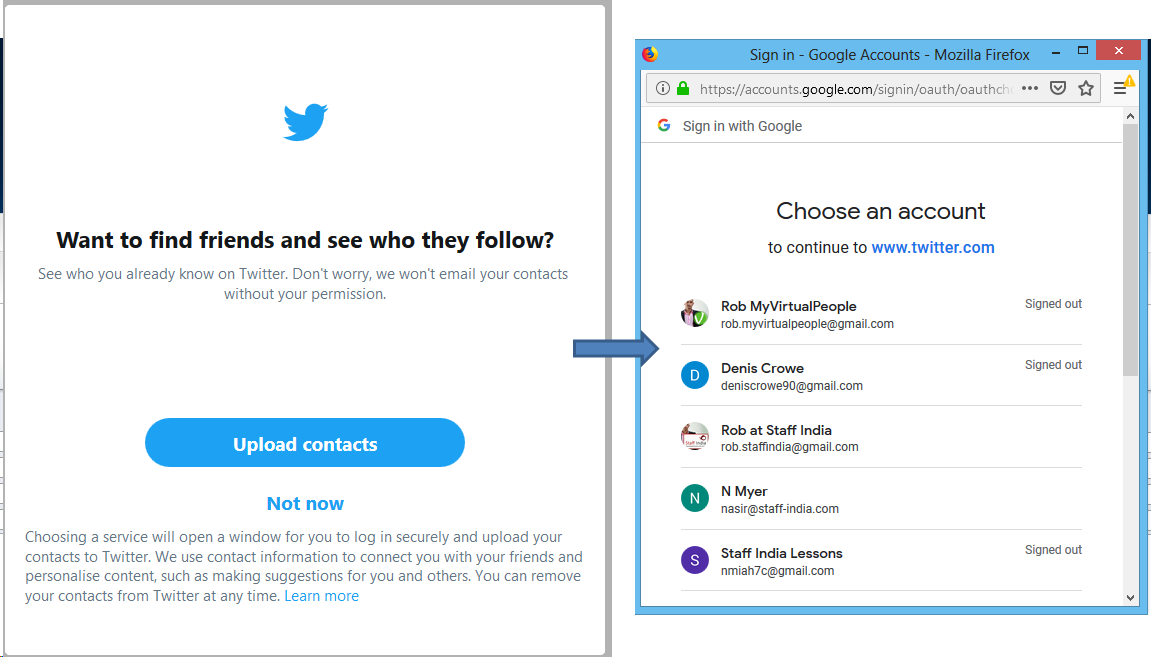Open the page actions three-dot menu
This screenshot has width=1151, height=657.
(x=1030, y=89)
